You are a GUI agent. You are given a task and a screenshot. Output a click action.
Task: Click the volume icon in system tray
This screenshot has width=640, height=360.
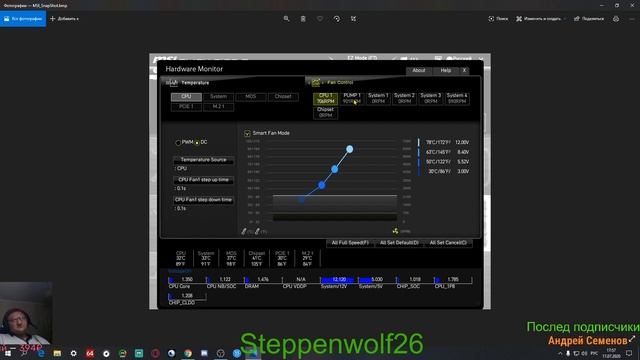tap(584, 353)
